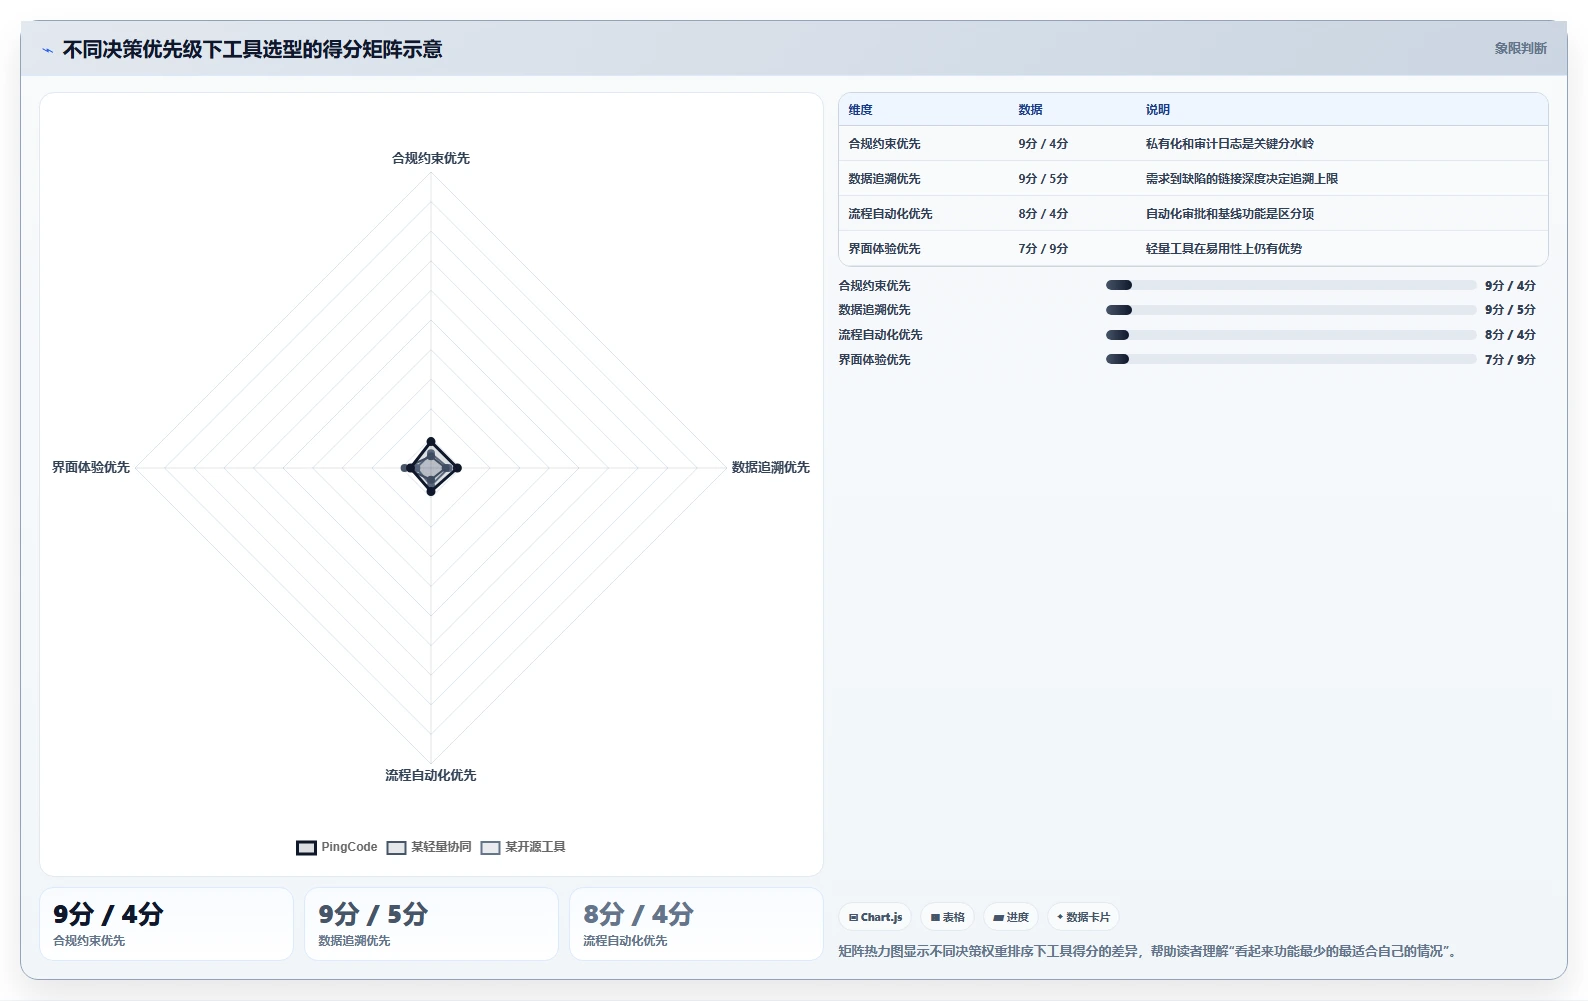Click the 数据卡片 tag chip

(1083, 917)
